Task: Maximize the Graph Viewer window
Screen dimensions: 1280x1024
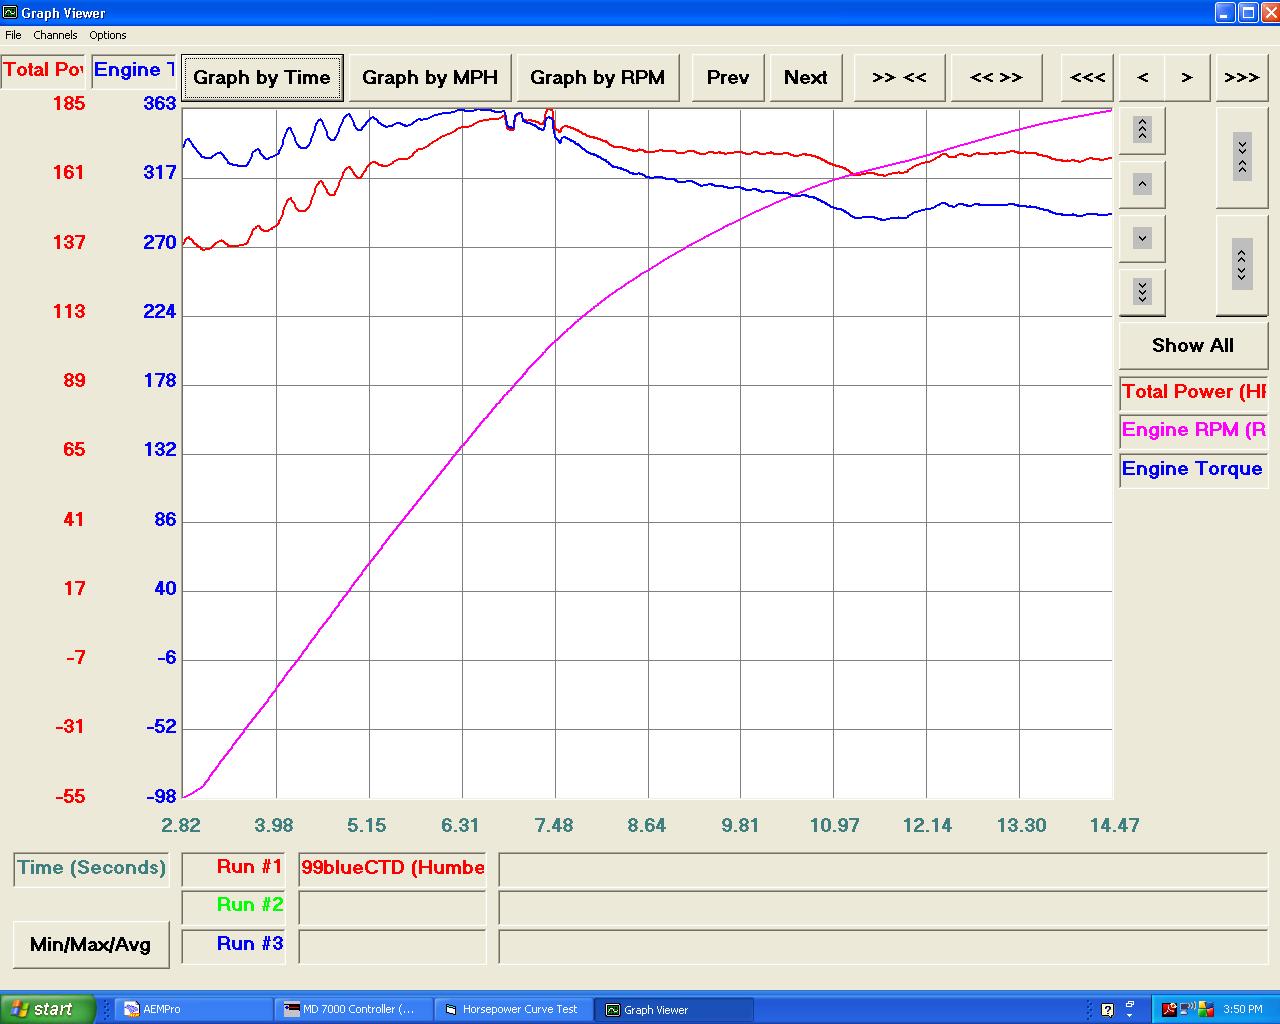Action: click(x=1248, y=13)
